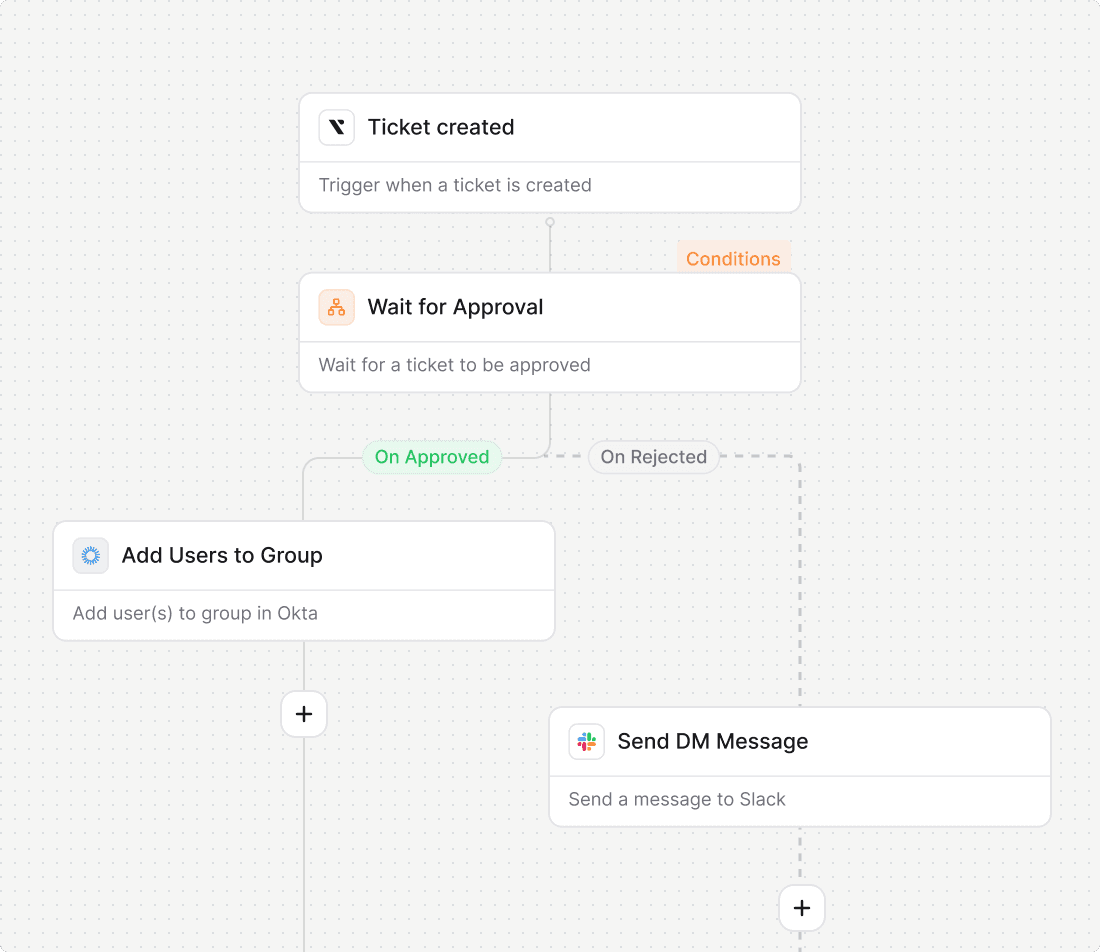1100x952 pixels.
Task: Click the Slack icon on Send DM node
Action: tap(587, 742)
